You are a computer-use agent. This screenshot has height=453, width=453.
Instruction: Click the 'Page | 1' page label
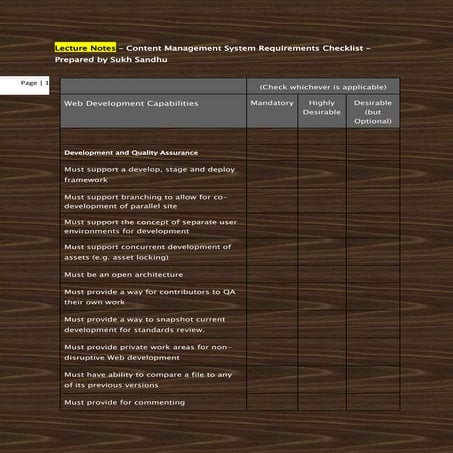click(x=35, y=83)
